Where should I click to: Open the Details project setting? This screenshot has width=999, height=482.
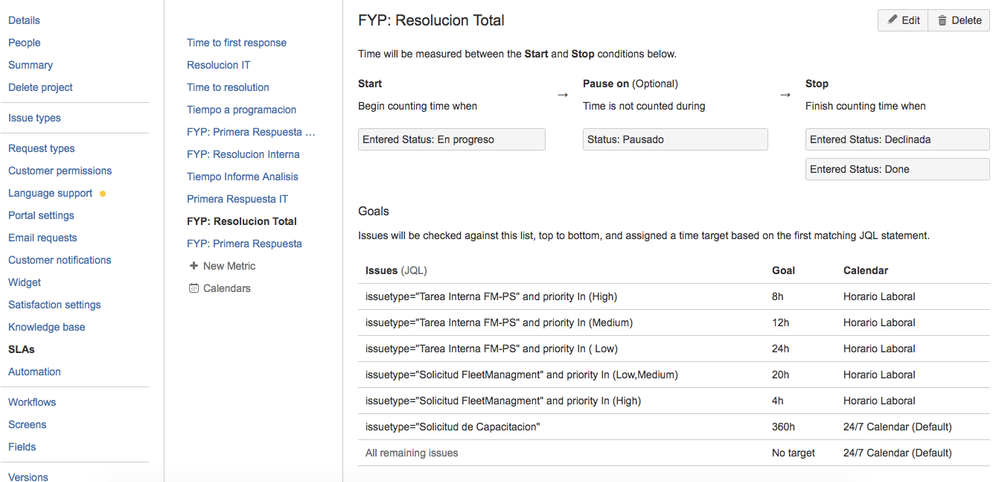[x=24, y=20]
